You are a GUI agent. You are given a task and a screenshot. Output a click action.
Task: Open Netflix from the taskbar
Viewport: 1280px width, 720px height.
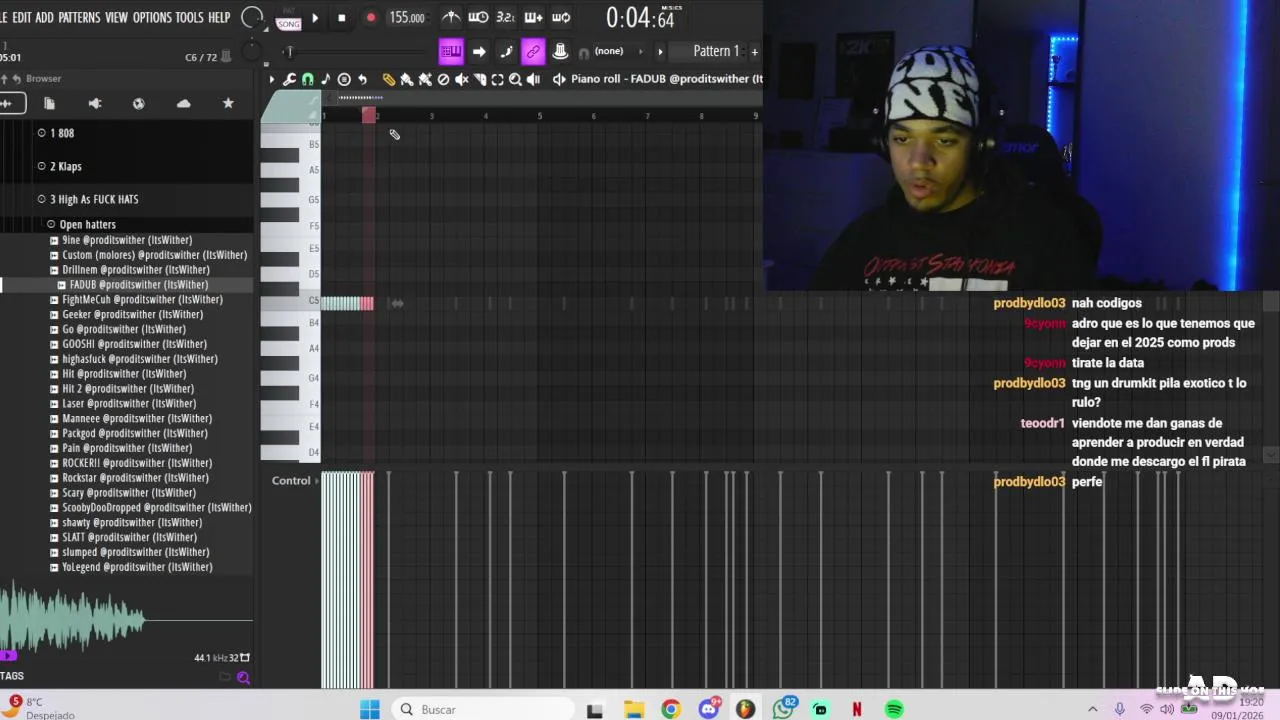[856, 709]
